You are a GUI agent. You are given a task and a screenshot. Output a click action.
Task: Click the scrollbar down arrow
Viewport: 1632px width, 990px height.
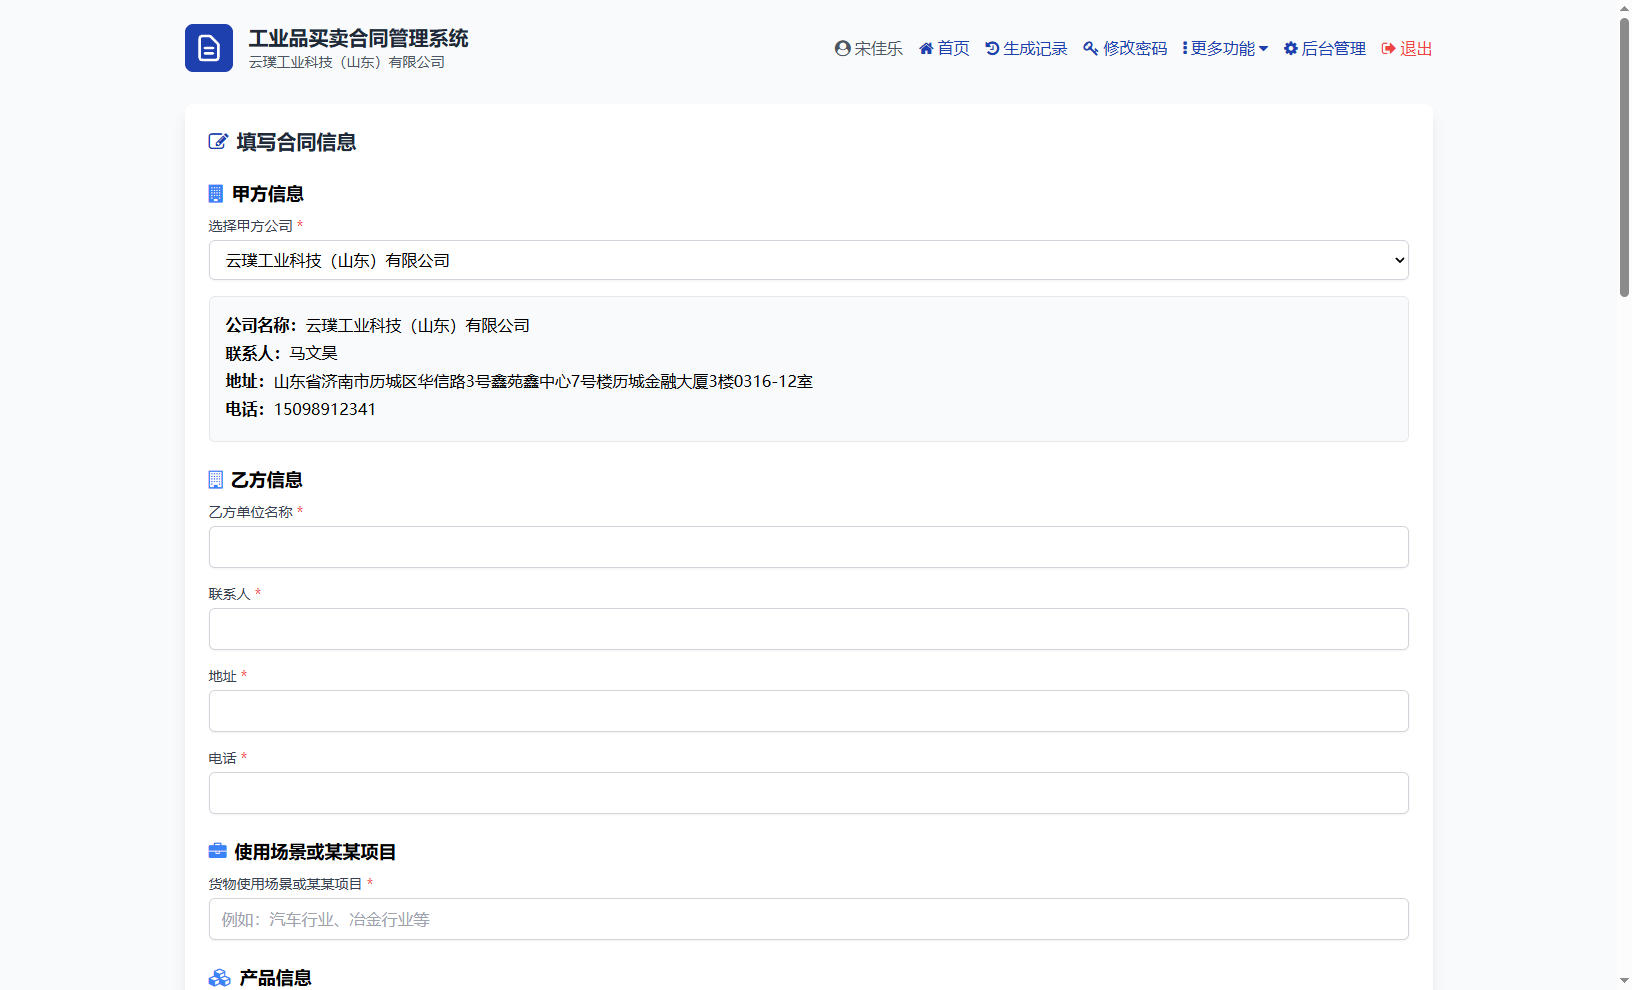point(1624,982)
